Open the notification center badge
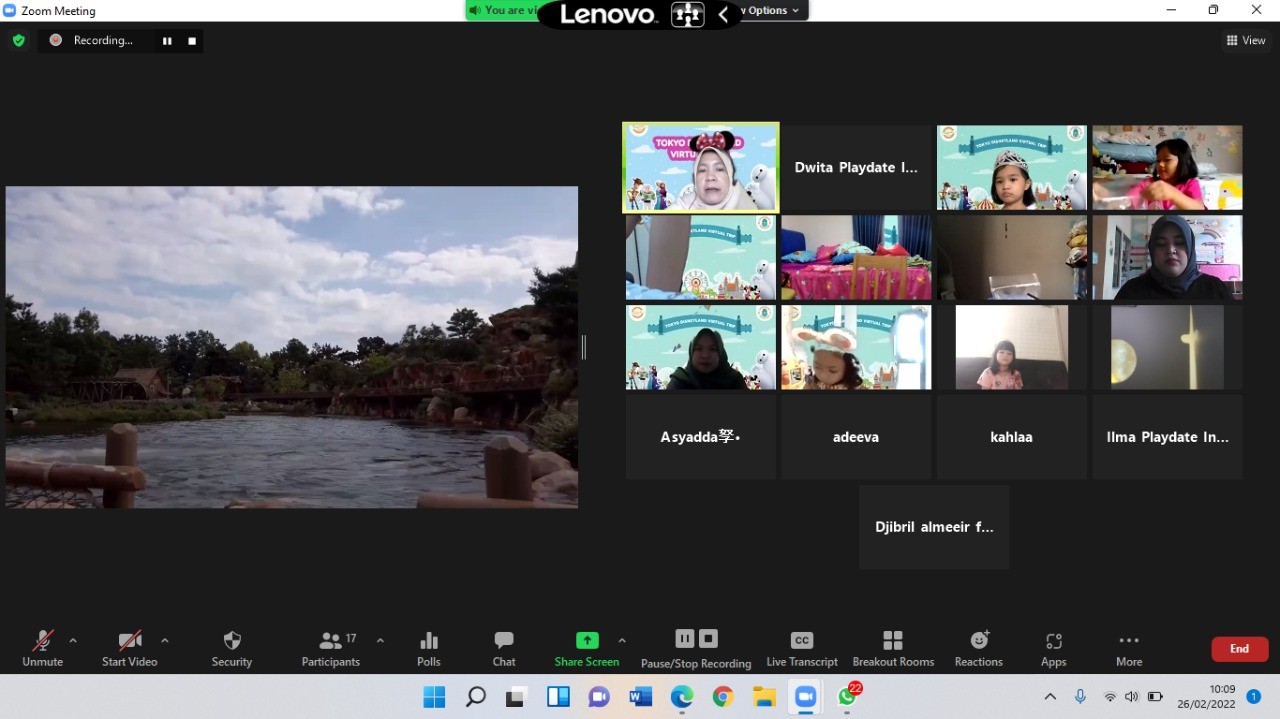 pyautogui.click(x=1253, y=696)
